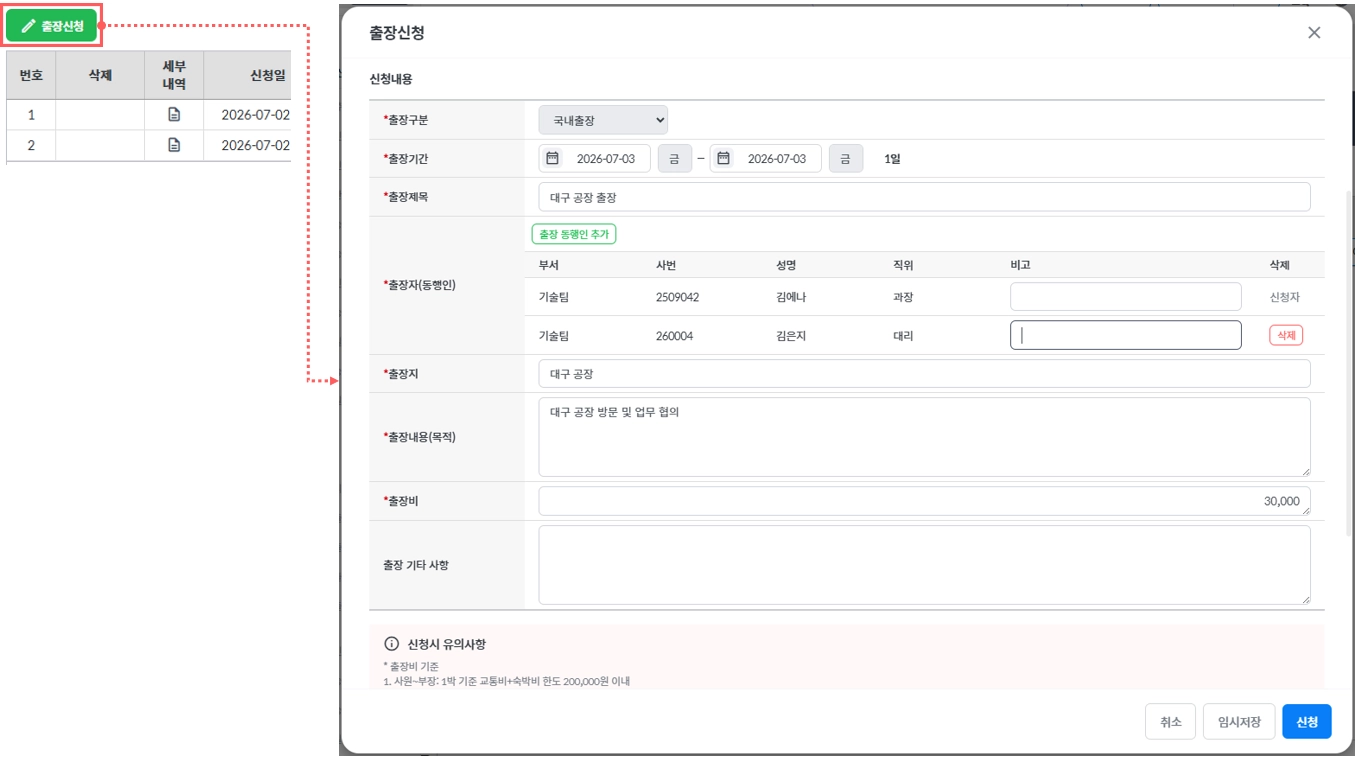
Task: Open calendar icon for trip end date
Action: point(724,158)
